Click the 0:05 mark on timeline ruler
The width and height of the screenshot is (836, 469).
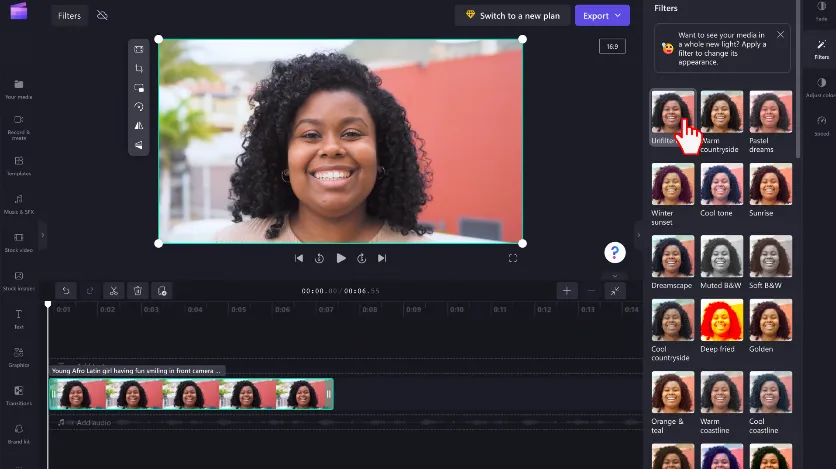tap(238, 309)
